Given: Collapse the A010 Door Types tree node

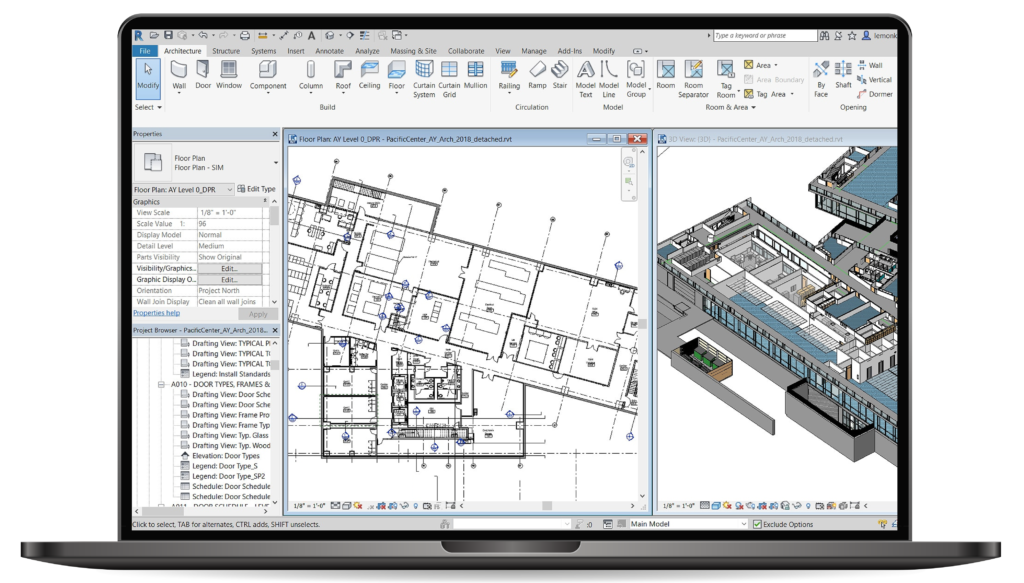Looking at the screenshot, I should pos(161,383).
